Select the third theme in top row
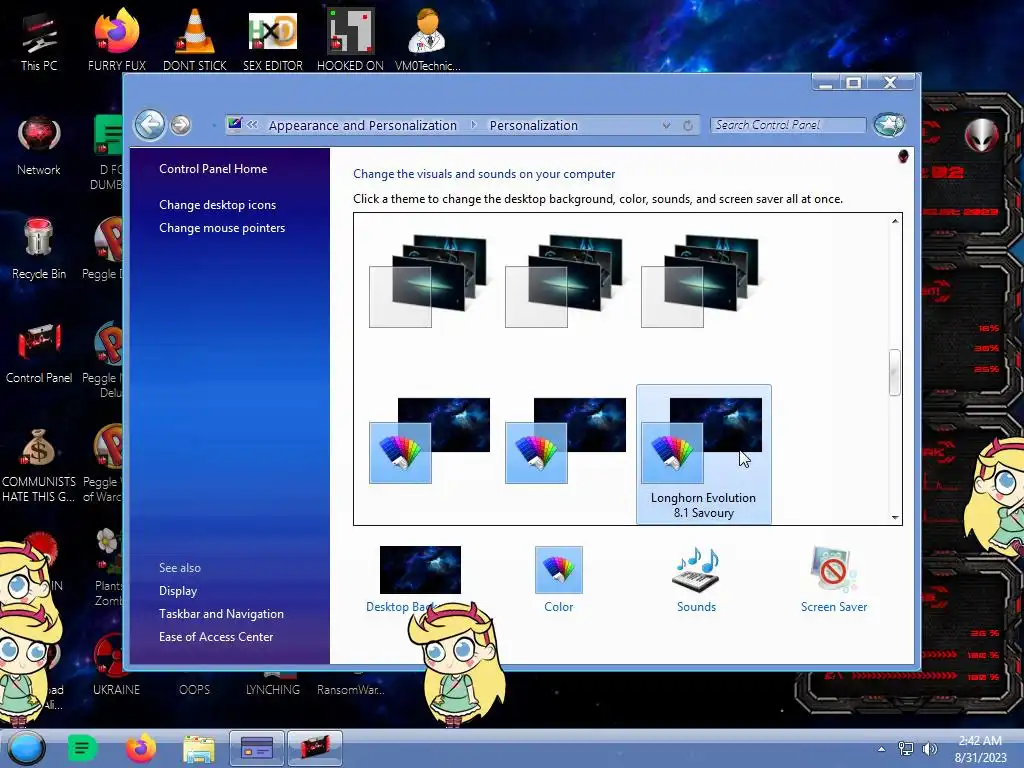Image resolution: width=1024 pixels, height=768 pixels. point(699,281)
